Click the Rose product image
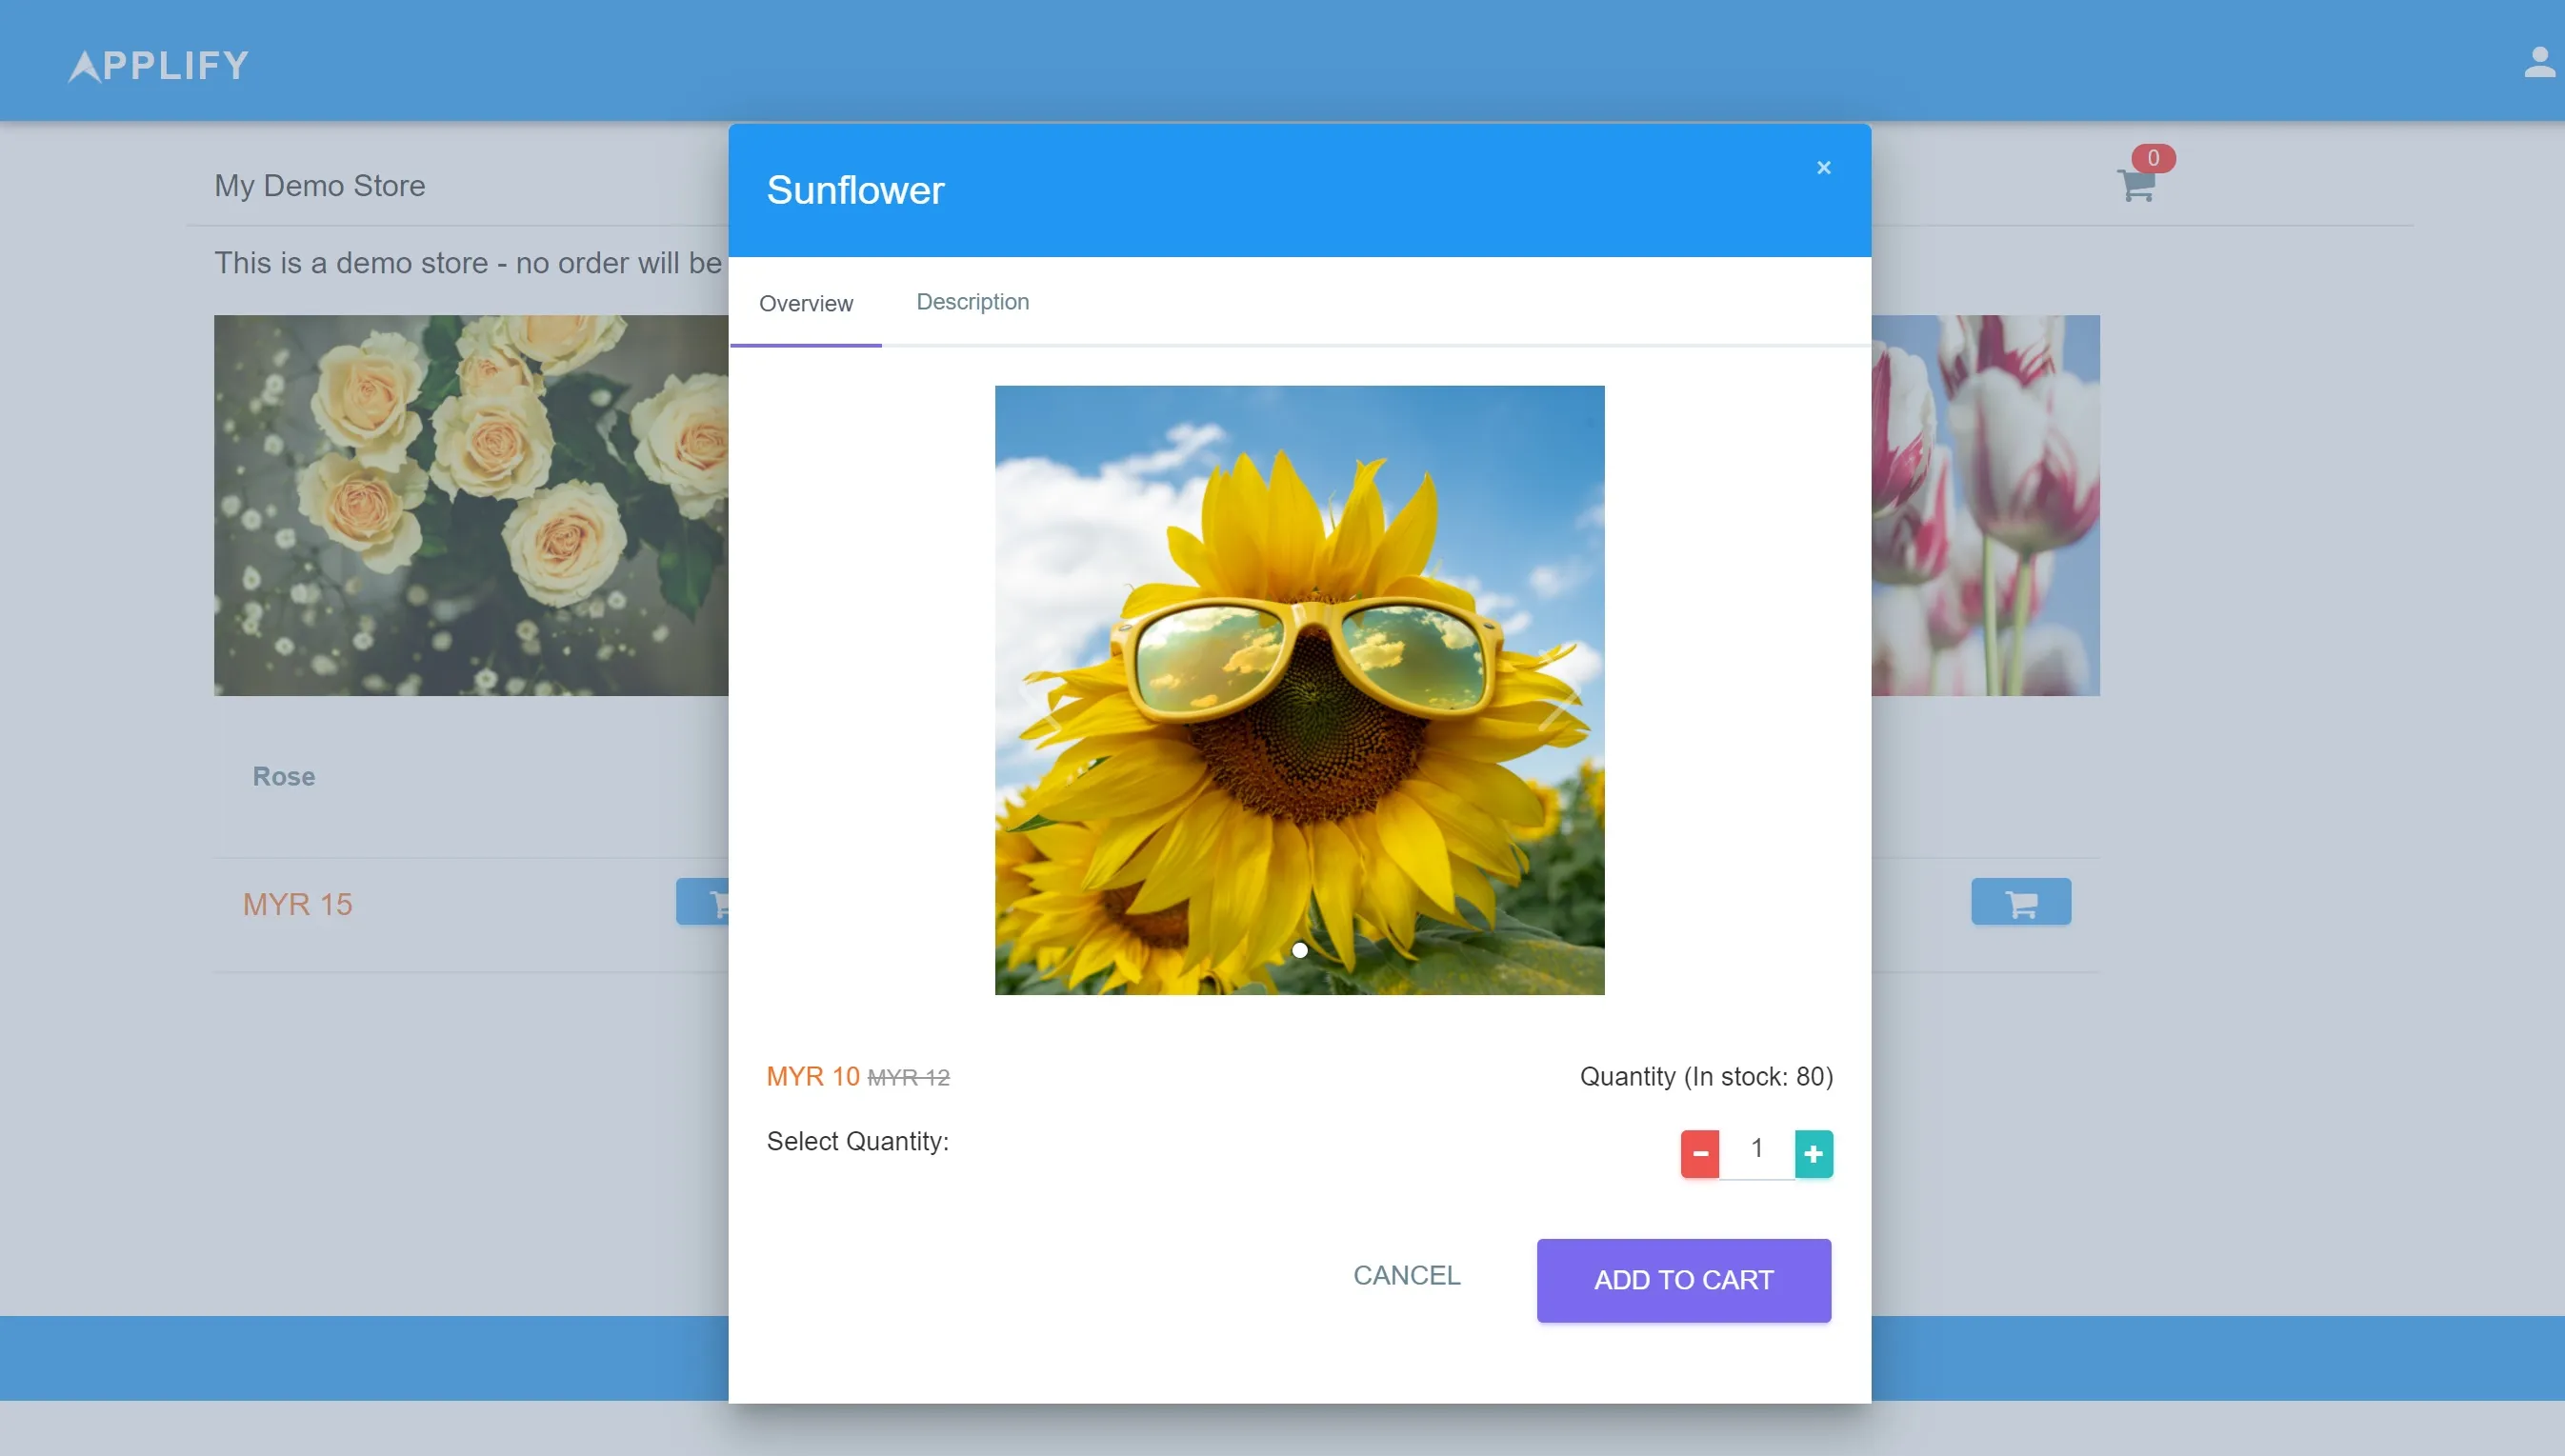This screenshot has width=2565, height=1456. (470, 505)
